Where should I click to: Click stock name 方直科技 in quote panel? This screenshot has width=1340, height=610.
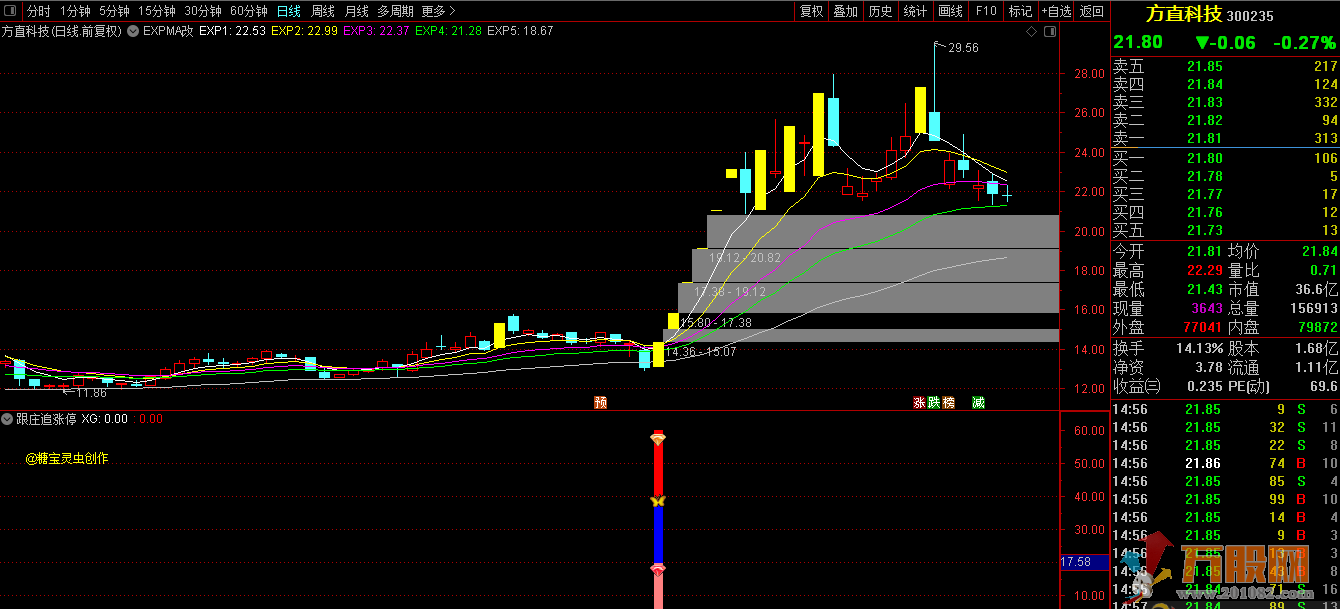(1184, 14)
